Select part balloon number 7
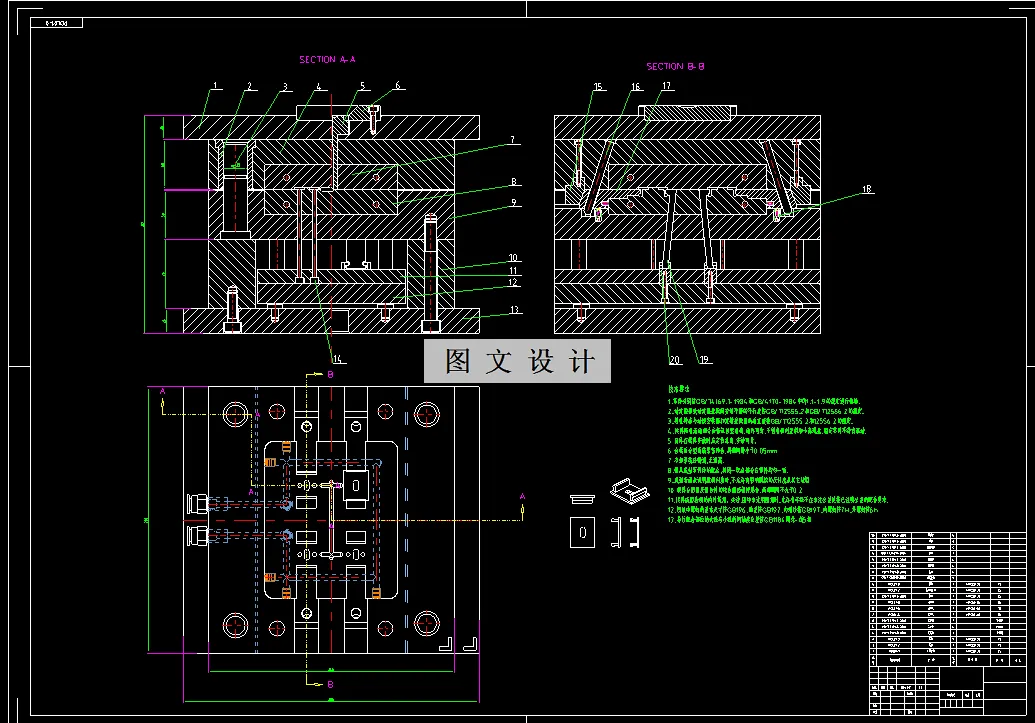The width and height of the screenshot is (1035, 723). [x=512, y=140]
